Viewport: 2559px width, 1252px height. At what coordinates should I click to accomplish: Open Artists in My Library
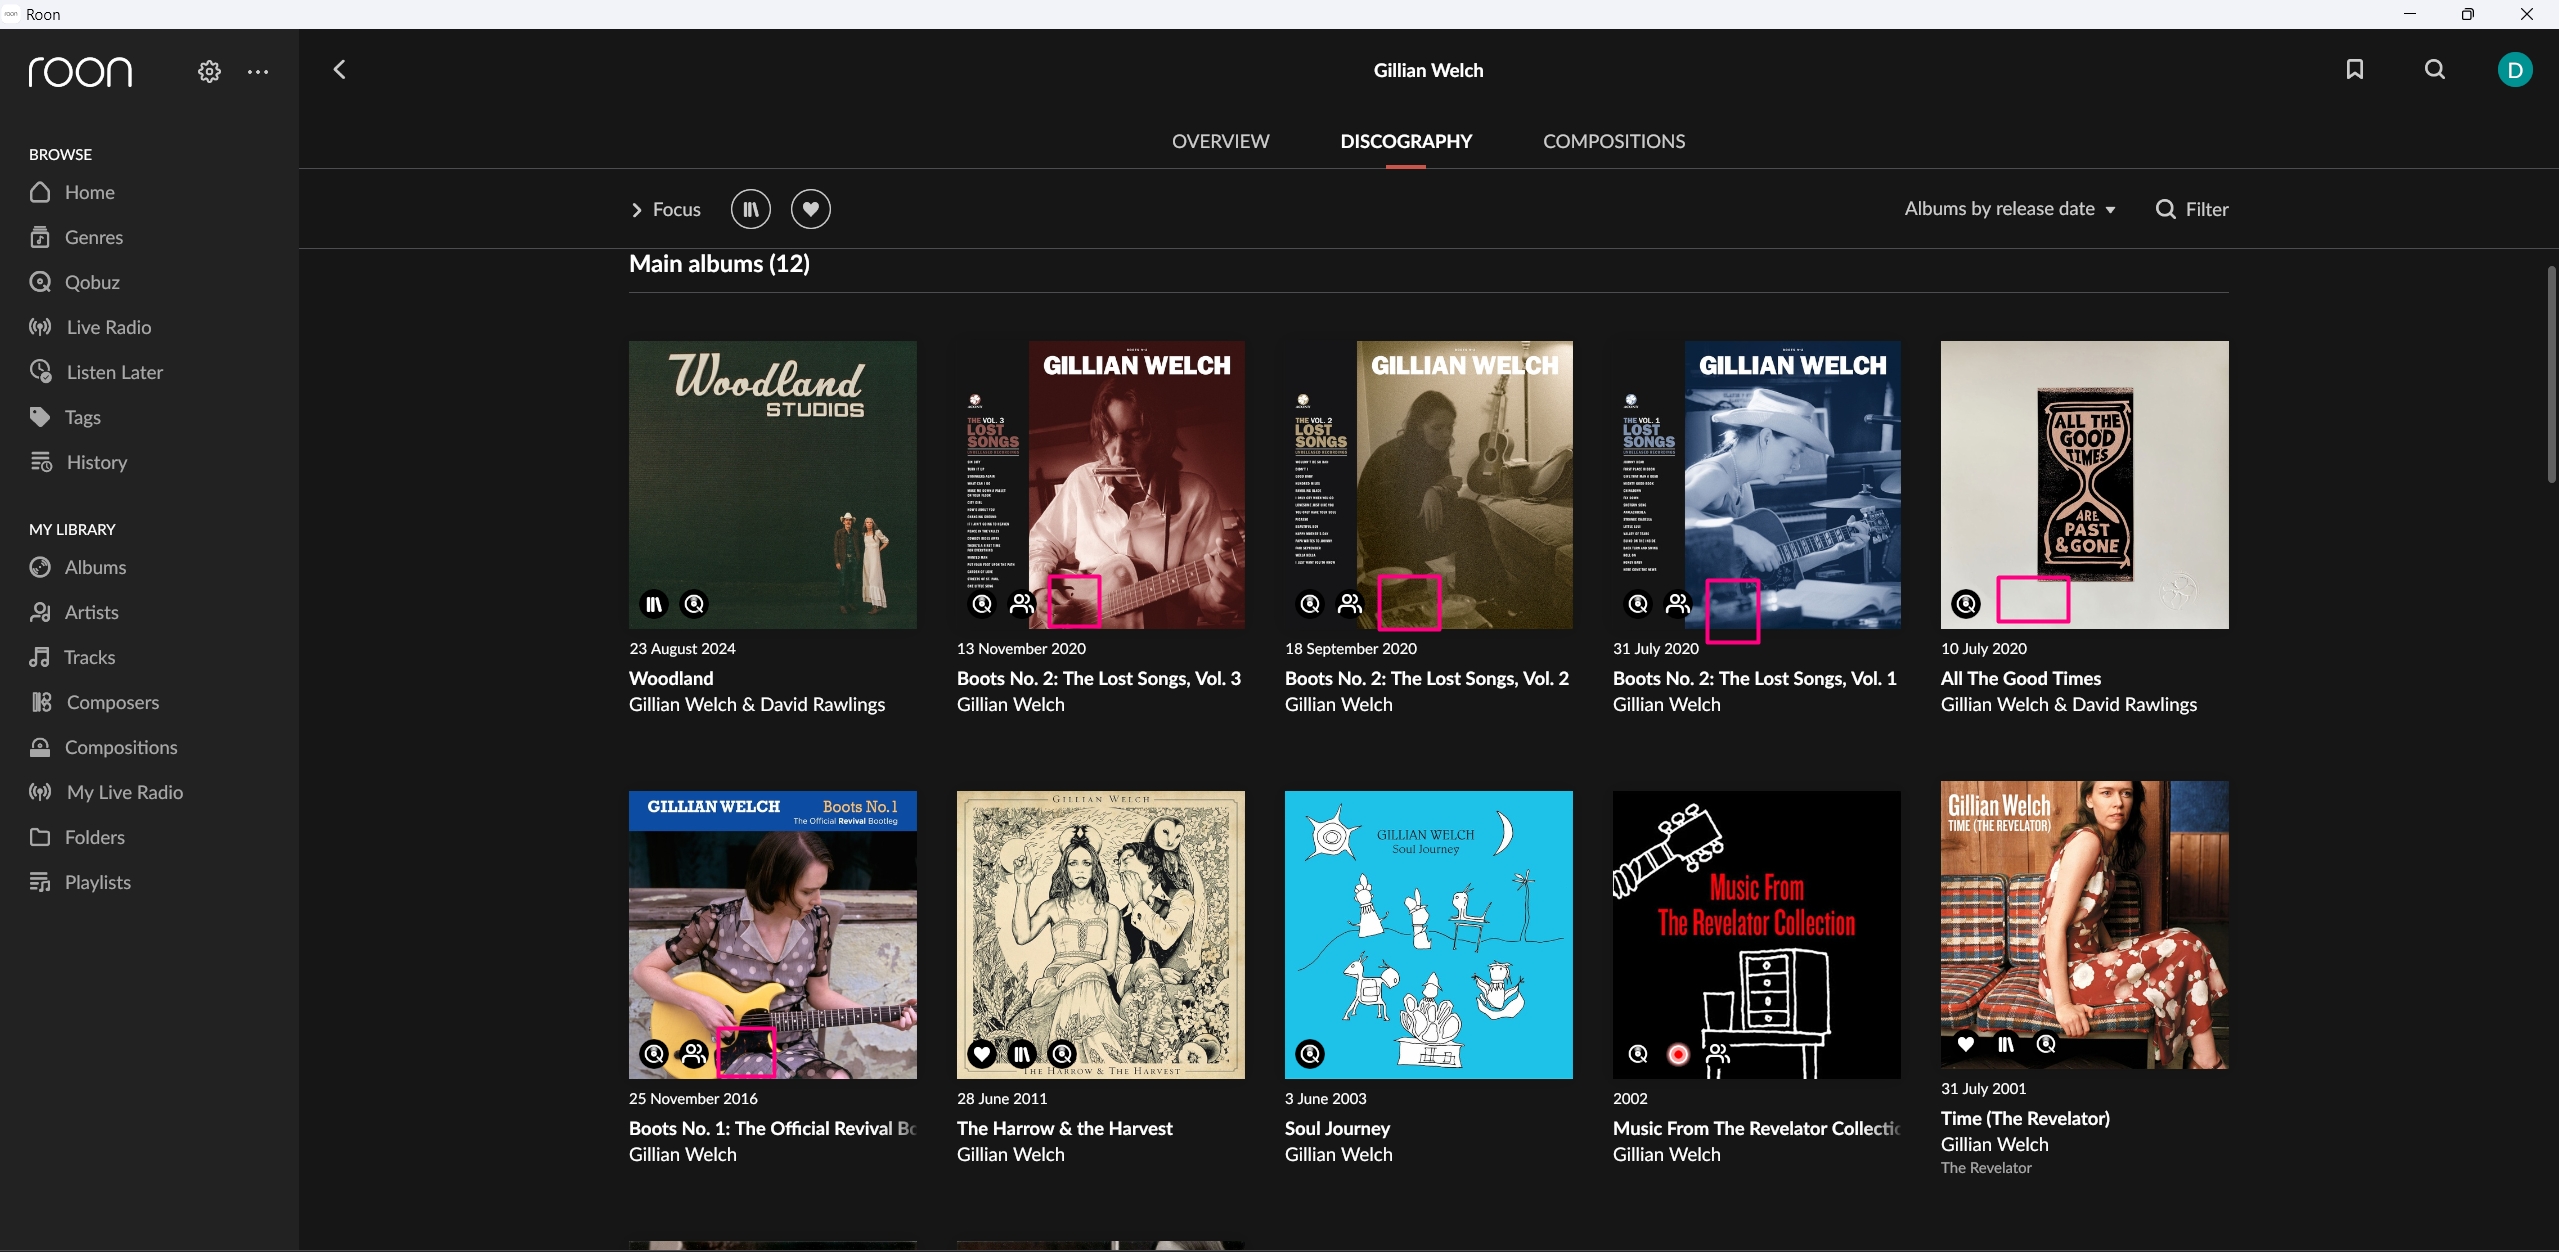(x=74, y=612)
